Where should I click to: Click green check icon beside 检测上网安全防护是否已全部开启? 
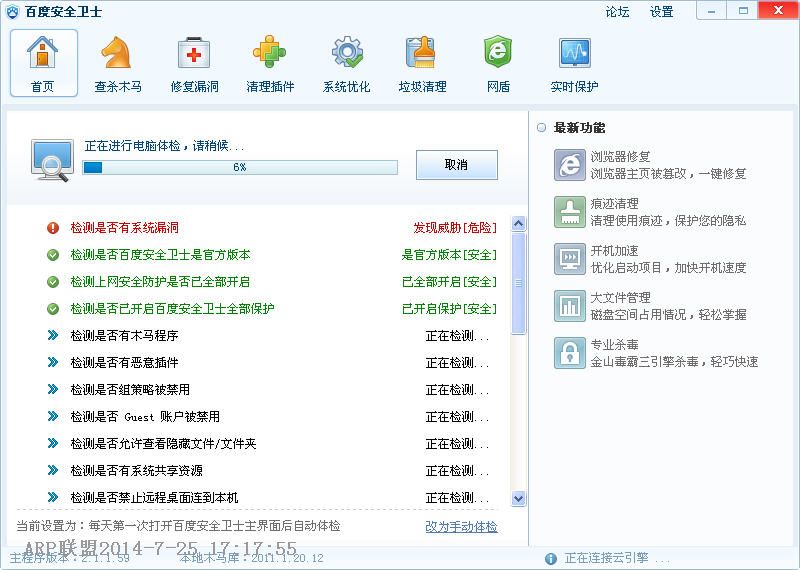[x=53, y=282]
